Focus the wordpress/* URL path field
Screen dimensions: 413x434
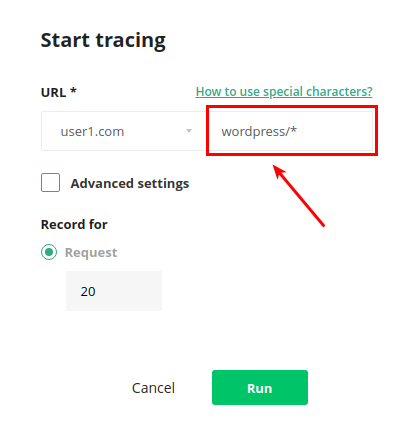pos(289,131)
